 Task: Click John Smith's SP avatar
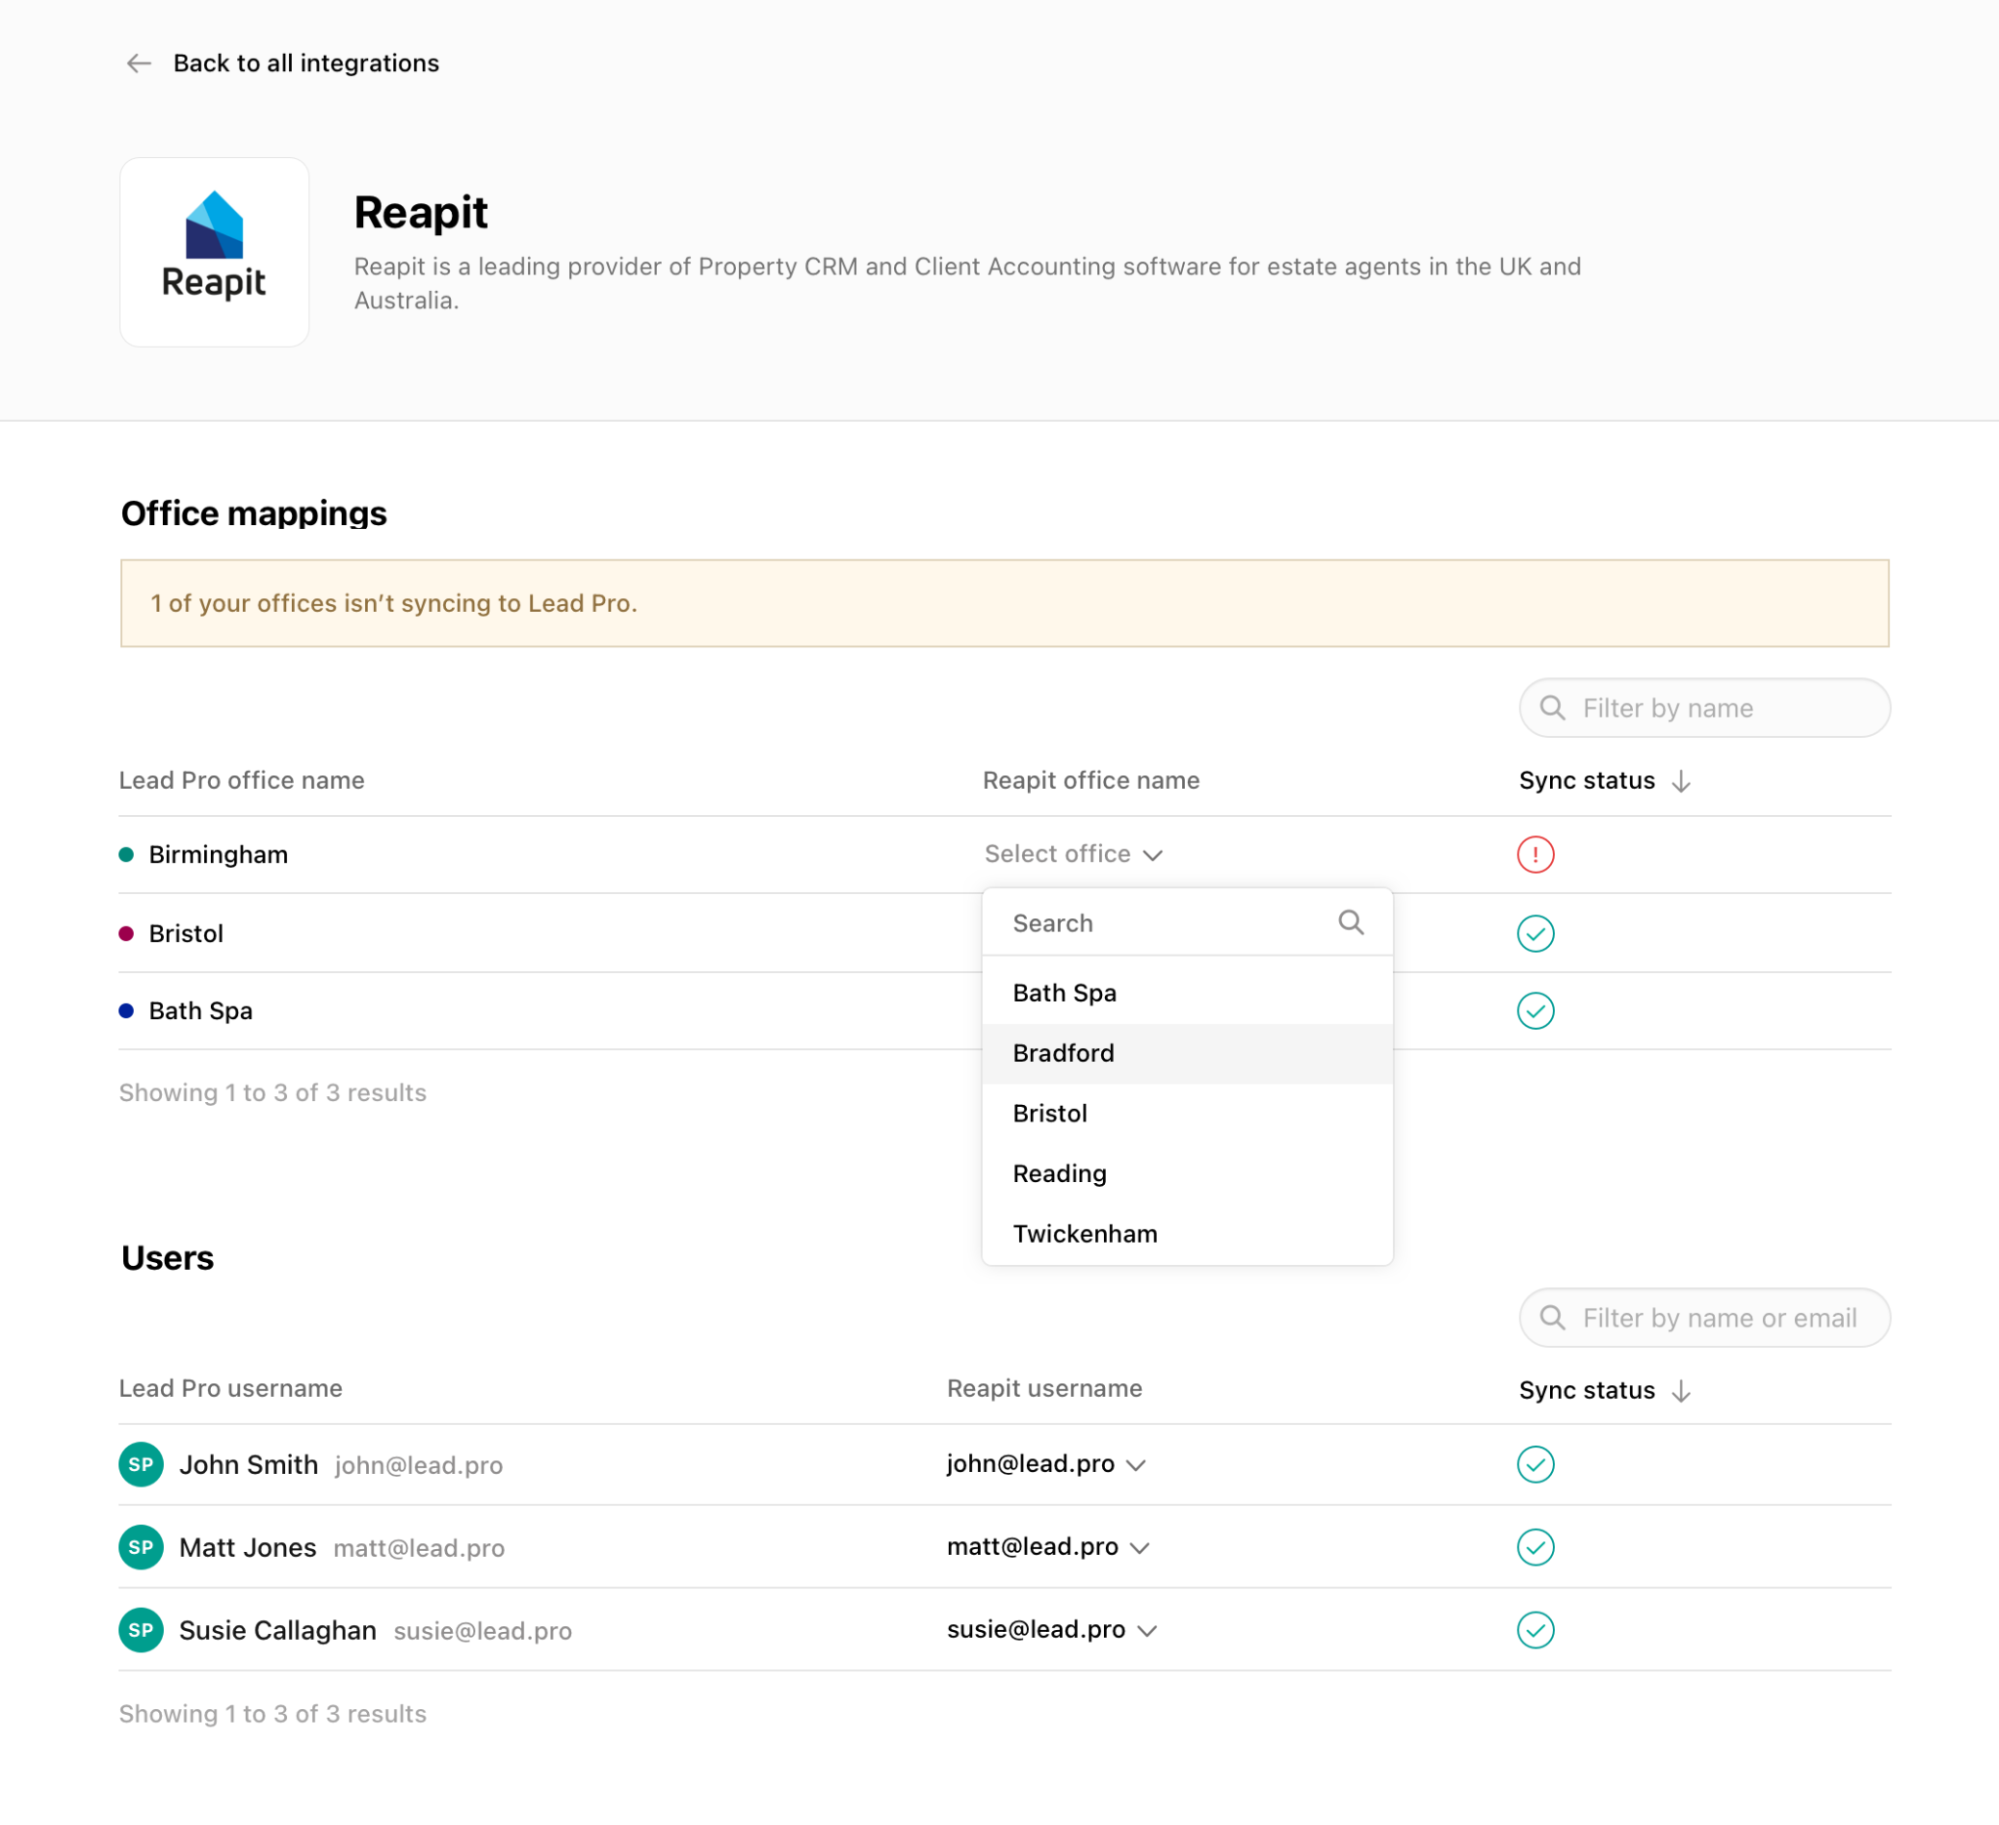click(141, 1465)
